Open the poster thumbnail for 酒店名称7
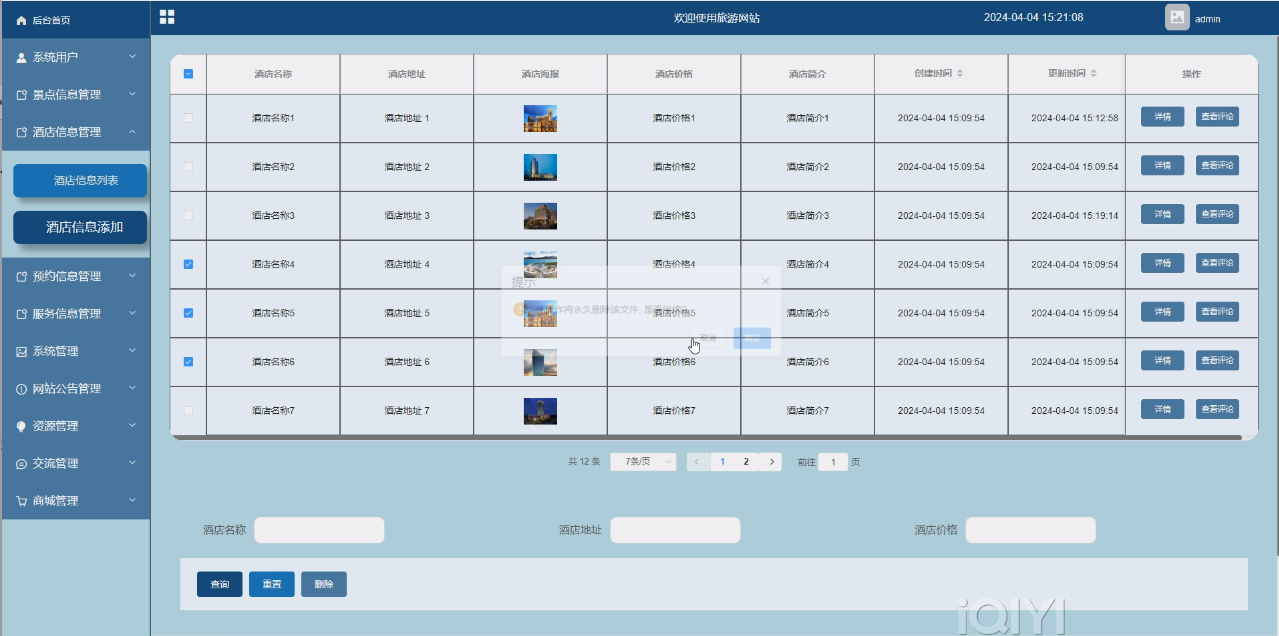 [x=540, y=411]
